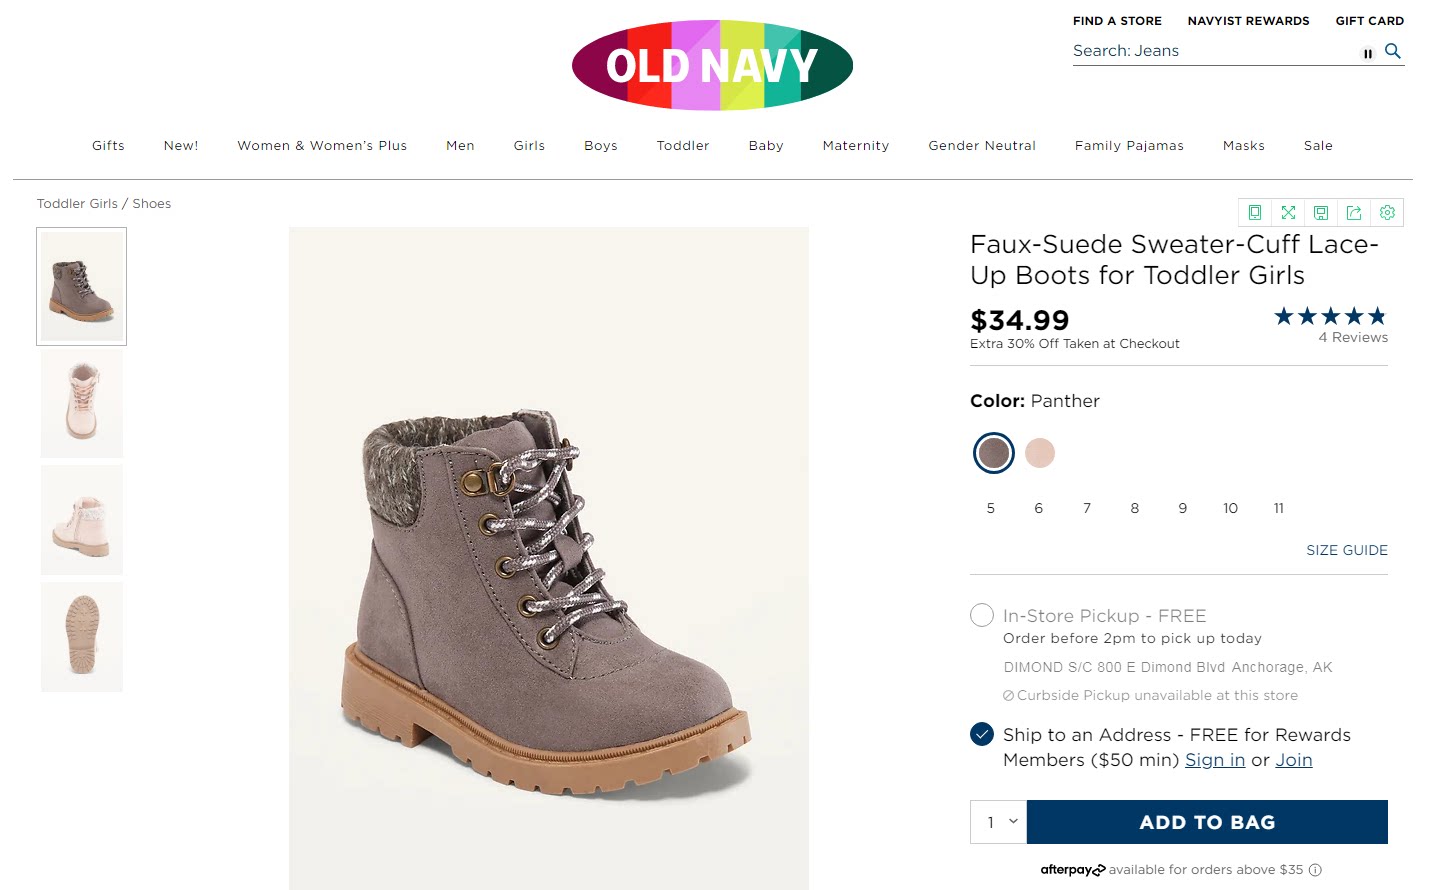Click the search magnifying glass icon
1440x890 pixels.
tap(1393, 51)
